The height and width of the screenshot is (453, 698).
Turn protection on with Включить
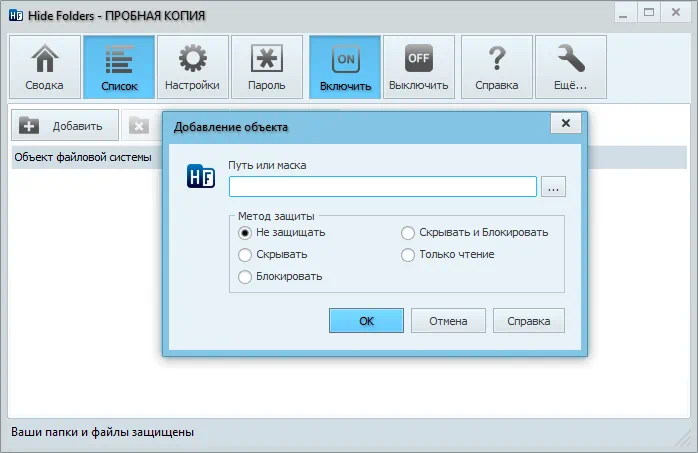tap(345, 67)
